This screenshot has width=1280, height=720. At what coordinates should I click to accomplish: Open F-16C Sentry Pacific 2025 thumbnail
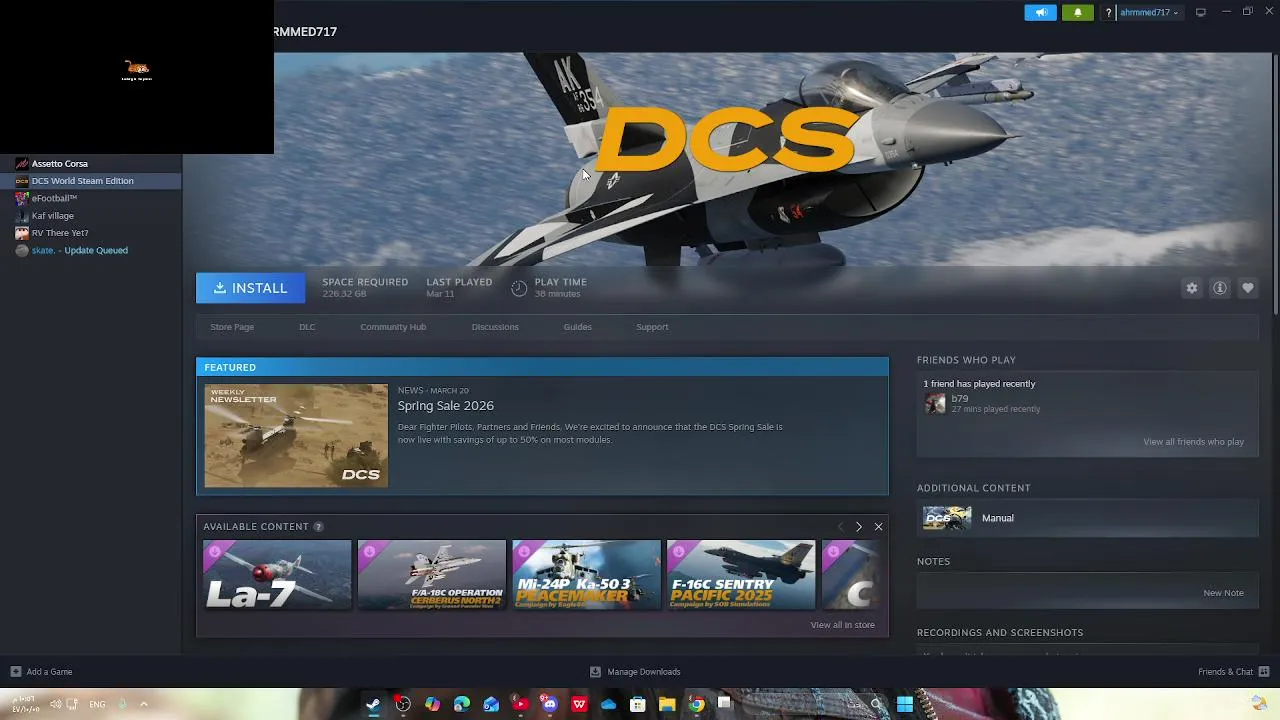click(741, 575)
